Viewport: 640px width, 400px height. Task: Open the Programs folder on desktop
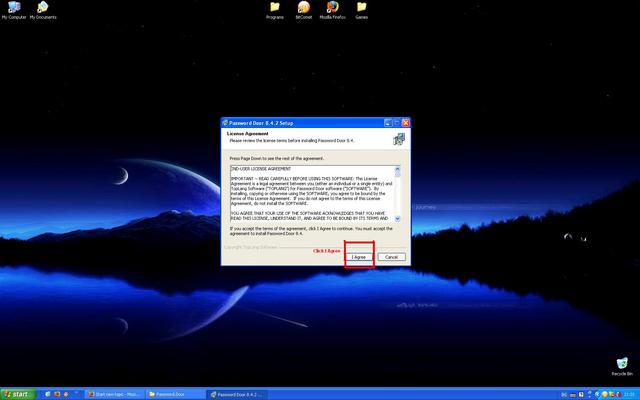coord(275,8)
